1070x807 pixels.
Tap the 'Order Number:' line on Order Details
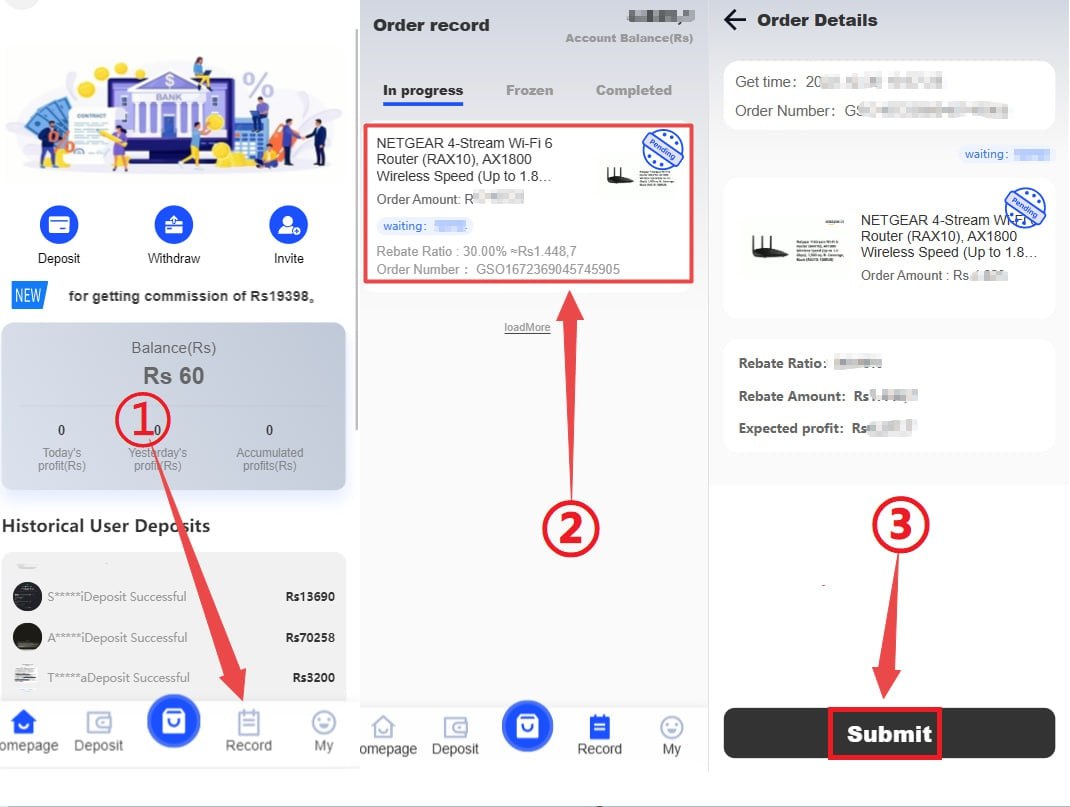pos(871,111)
